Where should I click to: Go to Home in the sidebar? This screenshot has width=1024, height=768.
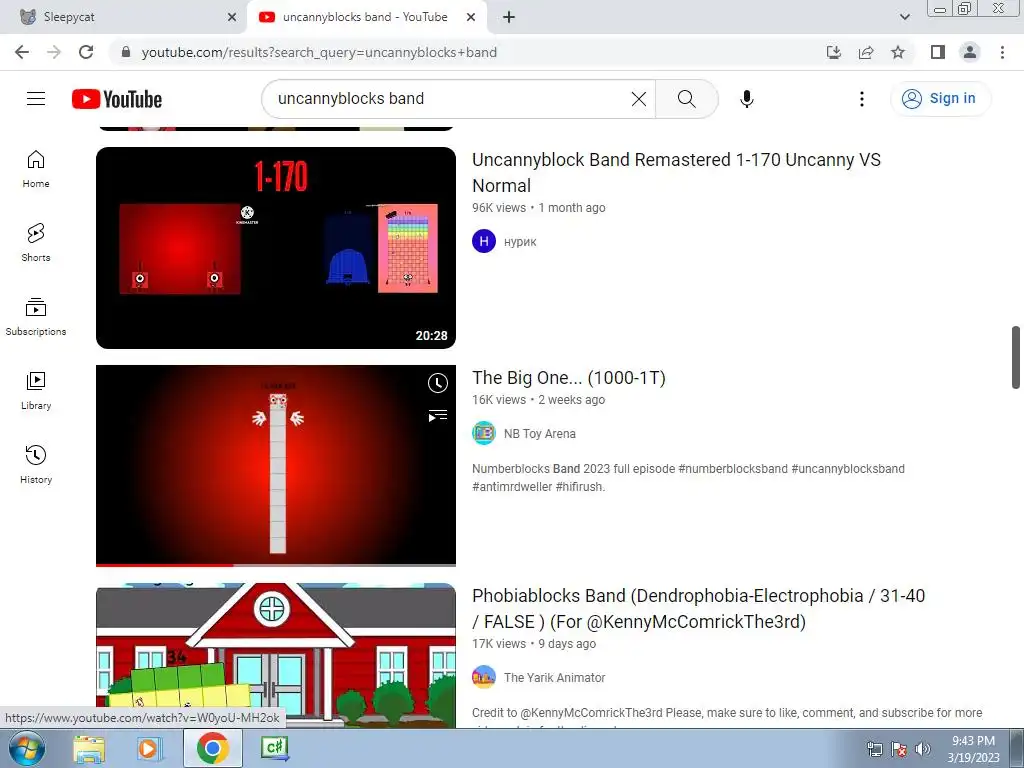[36, 168]
